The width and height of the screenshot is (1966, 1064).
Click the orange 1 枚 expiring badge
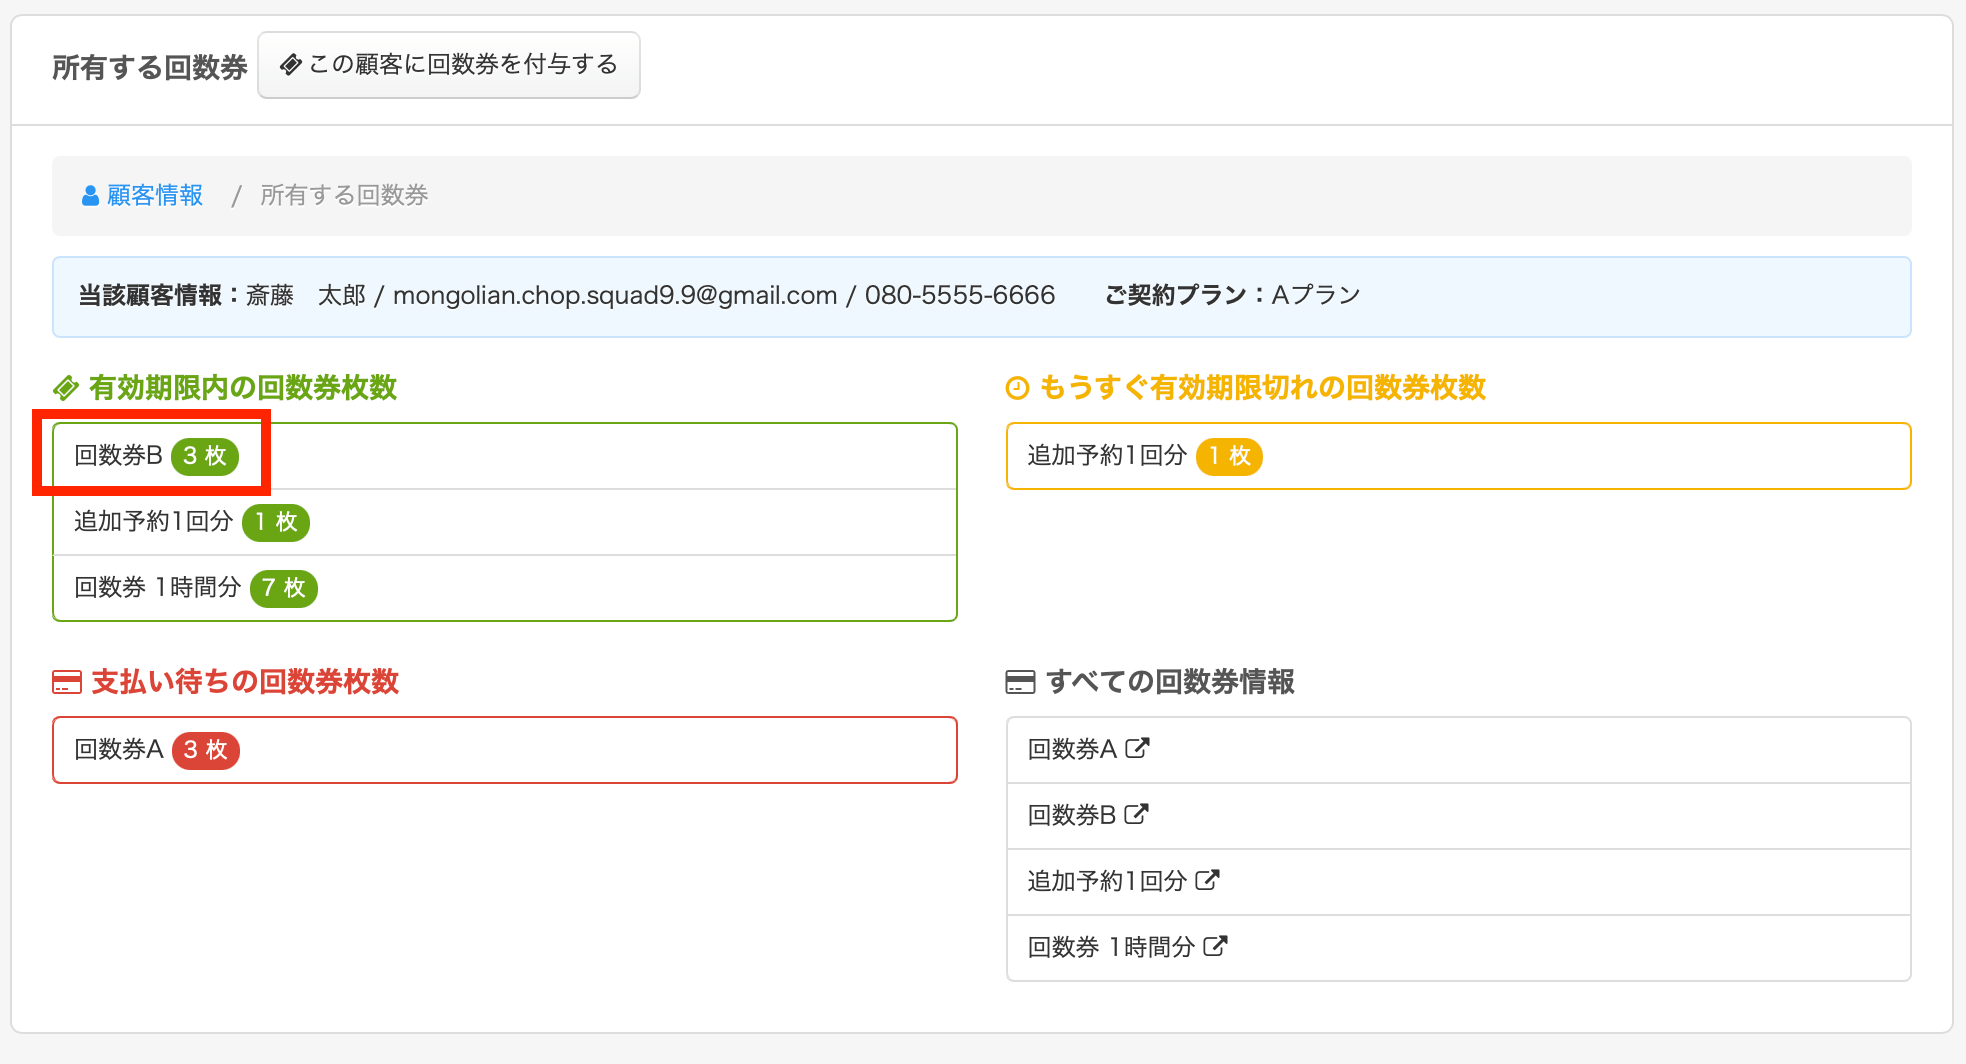click(x=1229, y=456)
